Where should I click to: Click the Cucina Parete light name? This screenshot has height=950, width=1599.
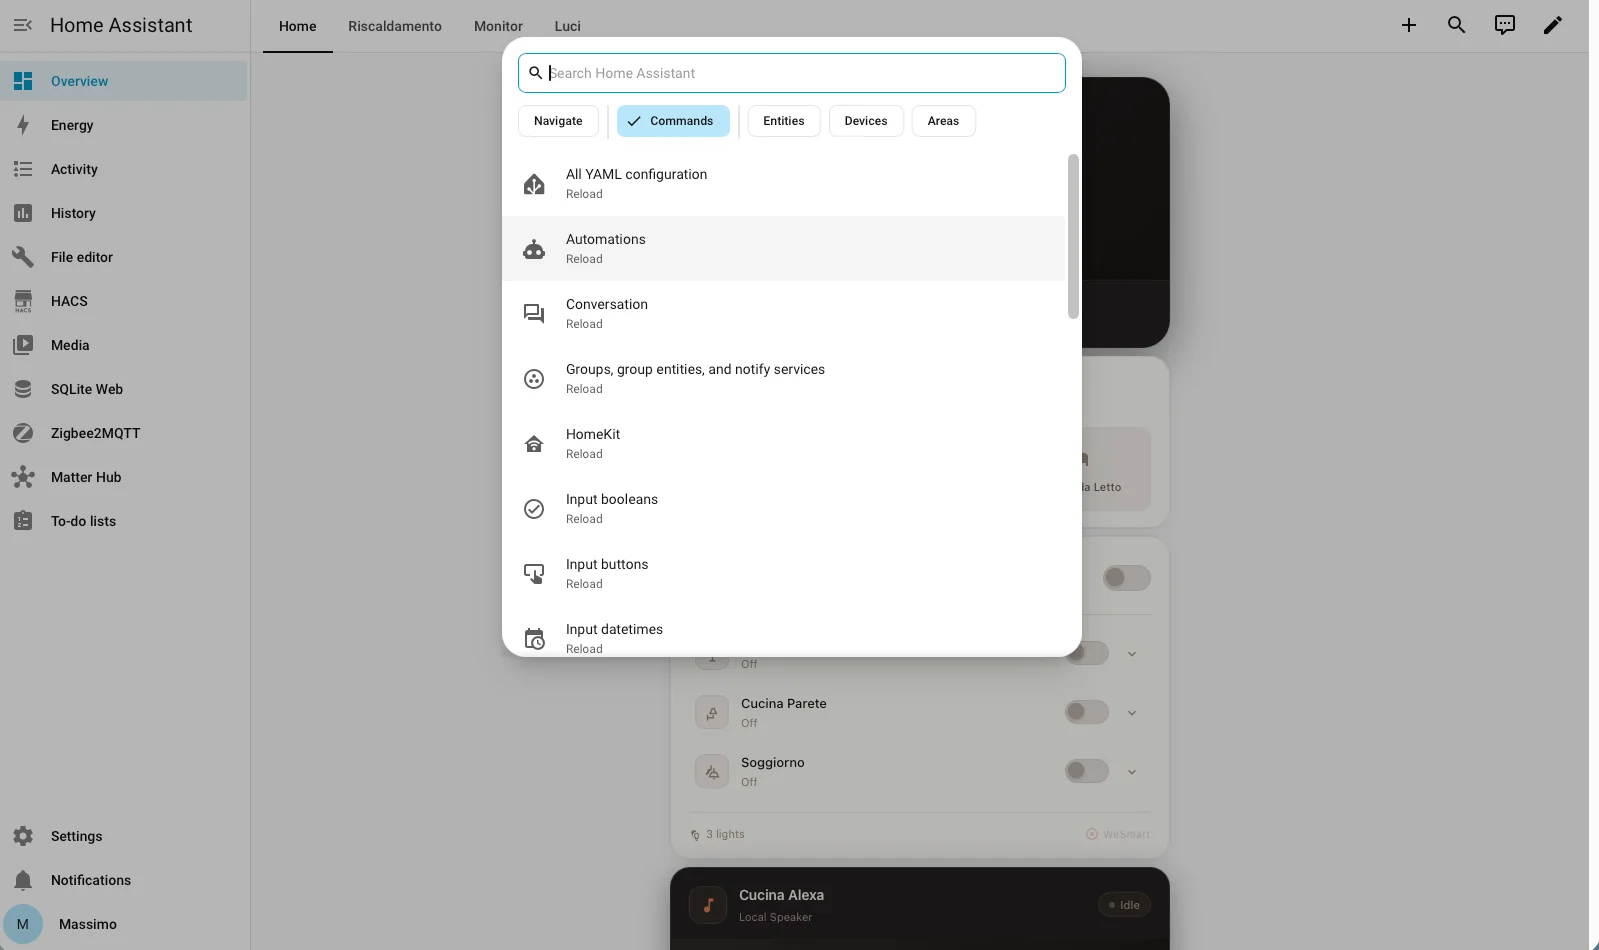(x=784, y=704)
